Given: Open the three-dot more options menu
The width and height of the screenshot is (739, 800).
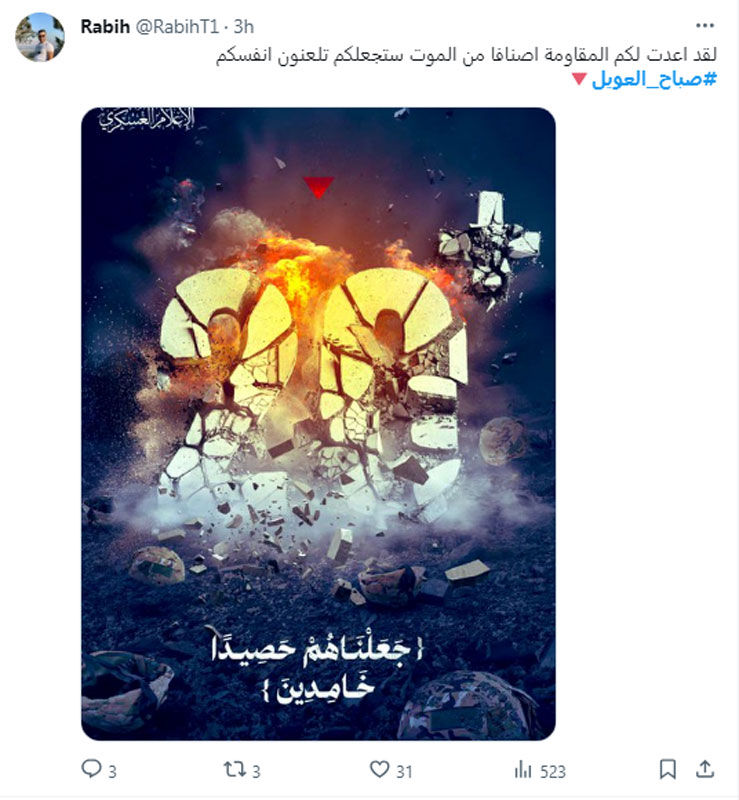Looking at the screenshot, I should pyautogui.click(x=705, y=26).
